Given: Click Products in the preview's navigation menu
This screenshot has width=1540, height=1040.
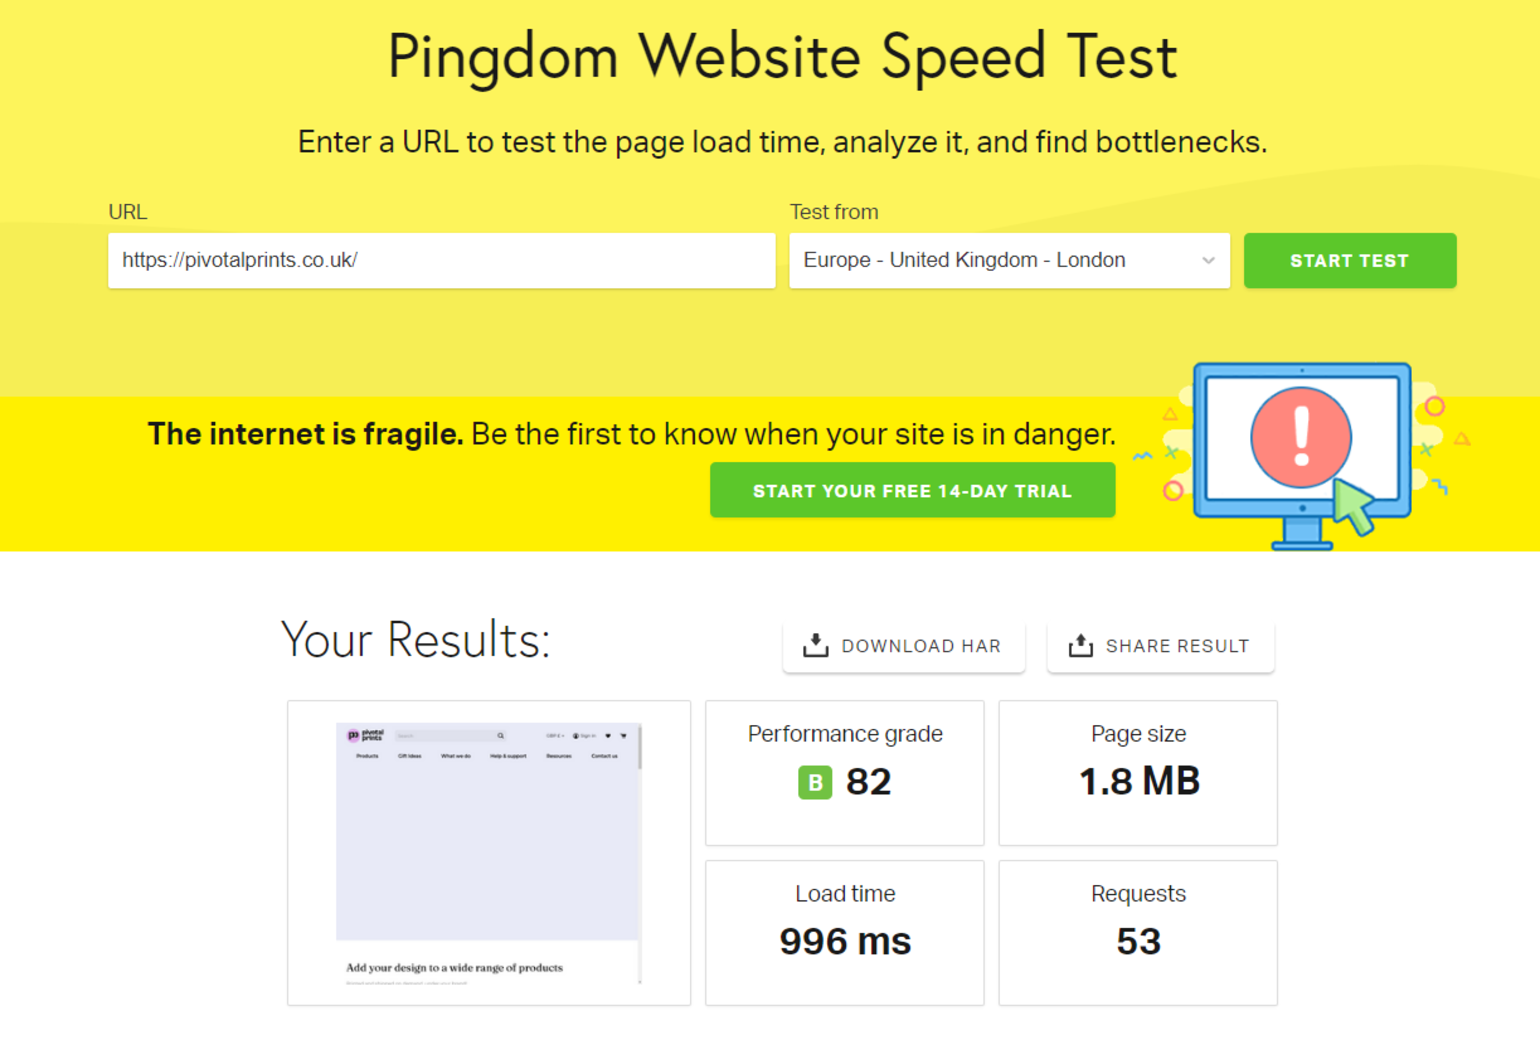Looking at the screenshot, I should coord(367,756).
